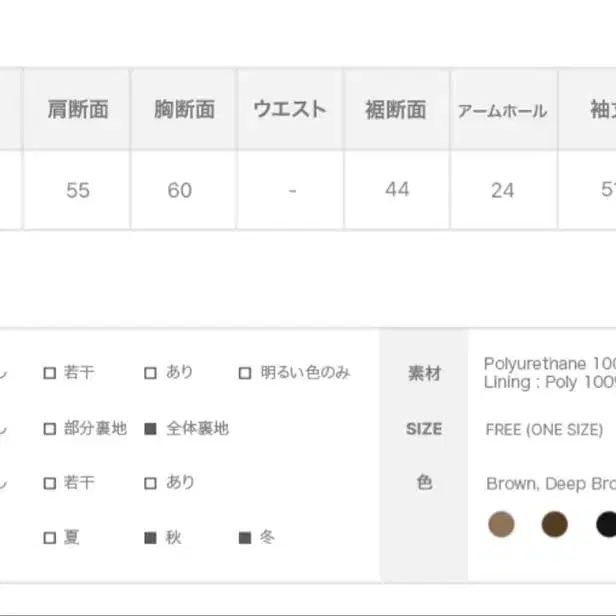The image size is (616, 616).
Task: Click the アームホール column header
Action: pos(502,110)
